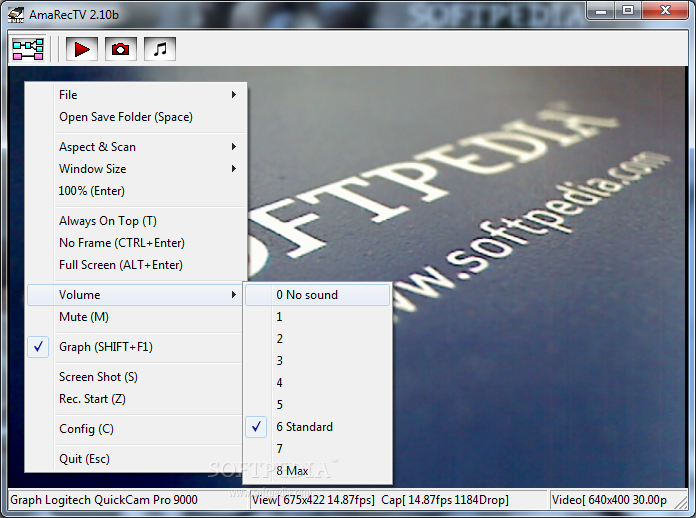Screen dimensions: 696x518
Task: Take a screenshot with the camera icon
Action: click(x=120, y=49)
